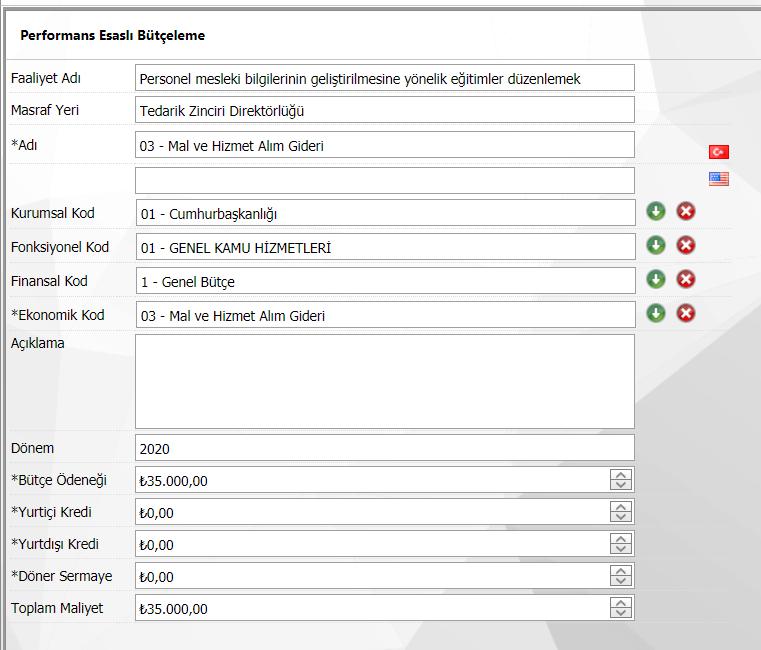Increase Yurtdışı Kredi with up spinner

click(621, 539)
